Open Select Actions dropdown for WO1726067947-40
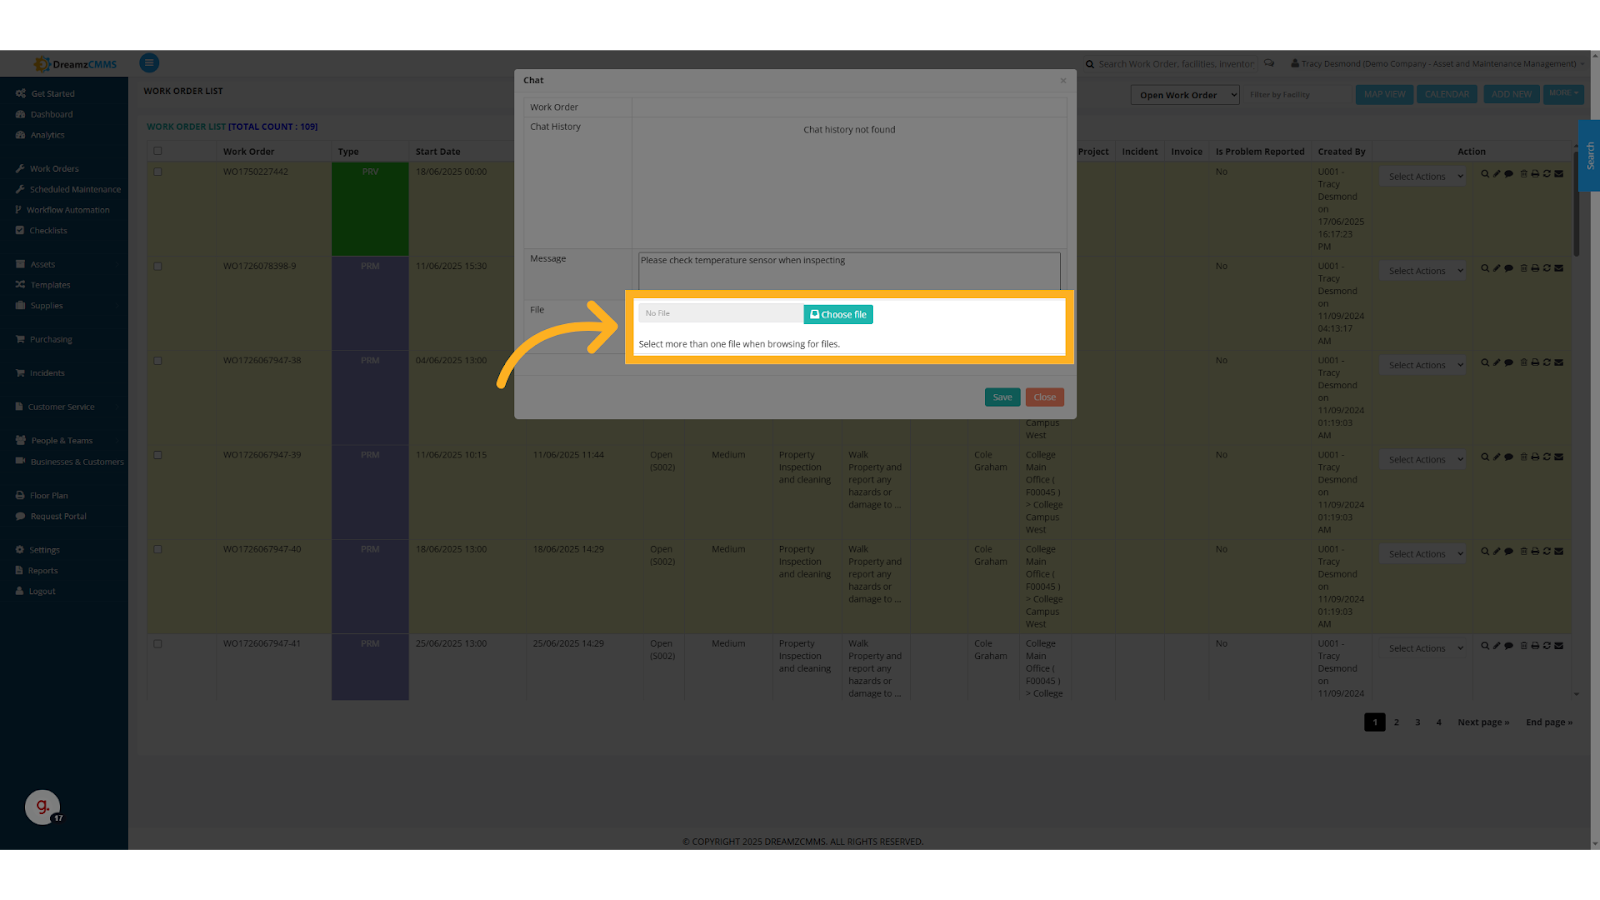The width and height of the screenshot is (1600, 900). click(1423, 554)
